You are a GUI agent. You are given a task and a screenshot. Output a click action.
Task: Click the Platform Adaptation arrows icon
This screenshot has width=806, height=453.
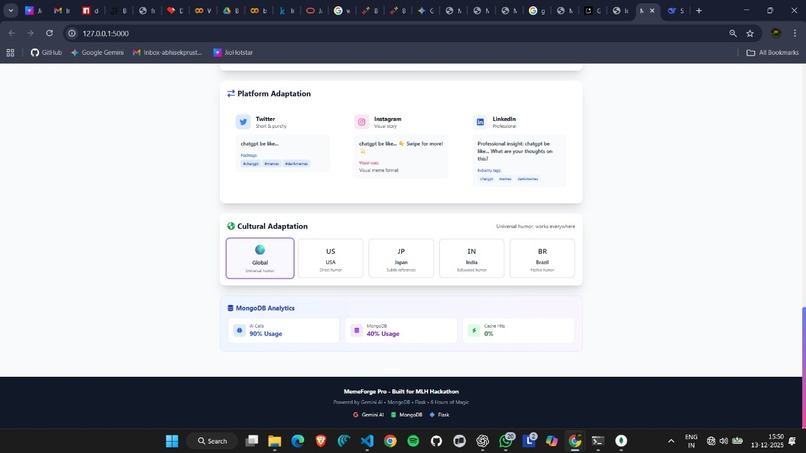(231, 94)
